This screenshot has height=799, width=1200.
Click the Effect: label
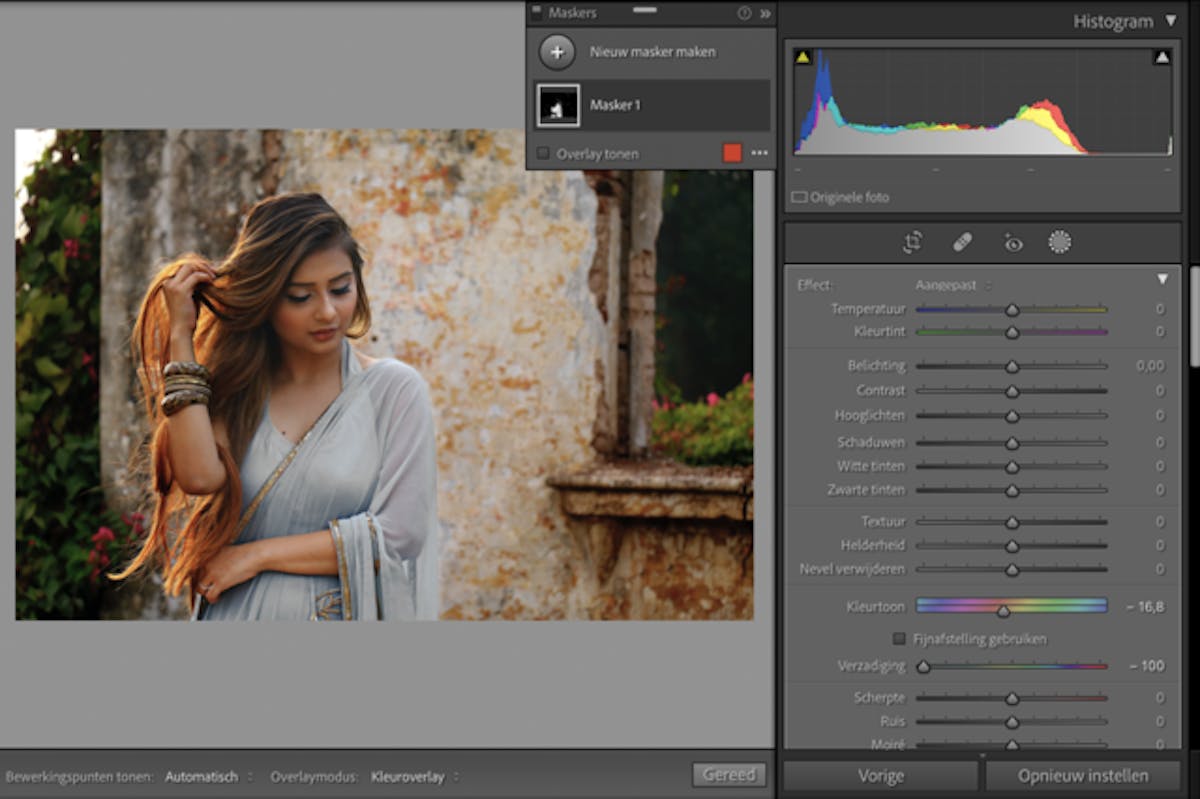[815, 285]
